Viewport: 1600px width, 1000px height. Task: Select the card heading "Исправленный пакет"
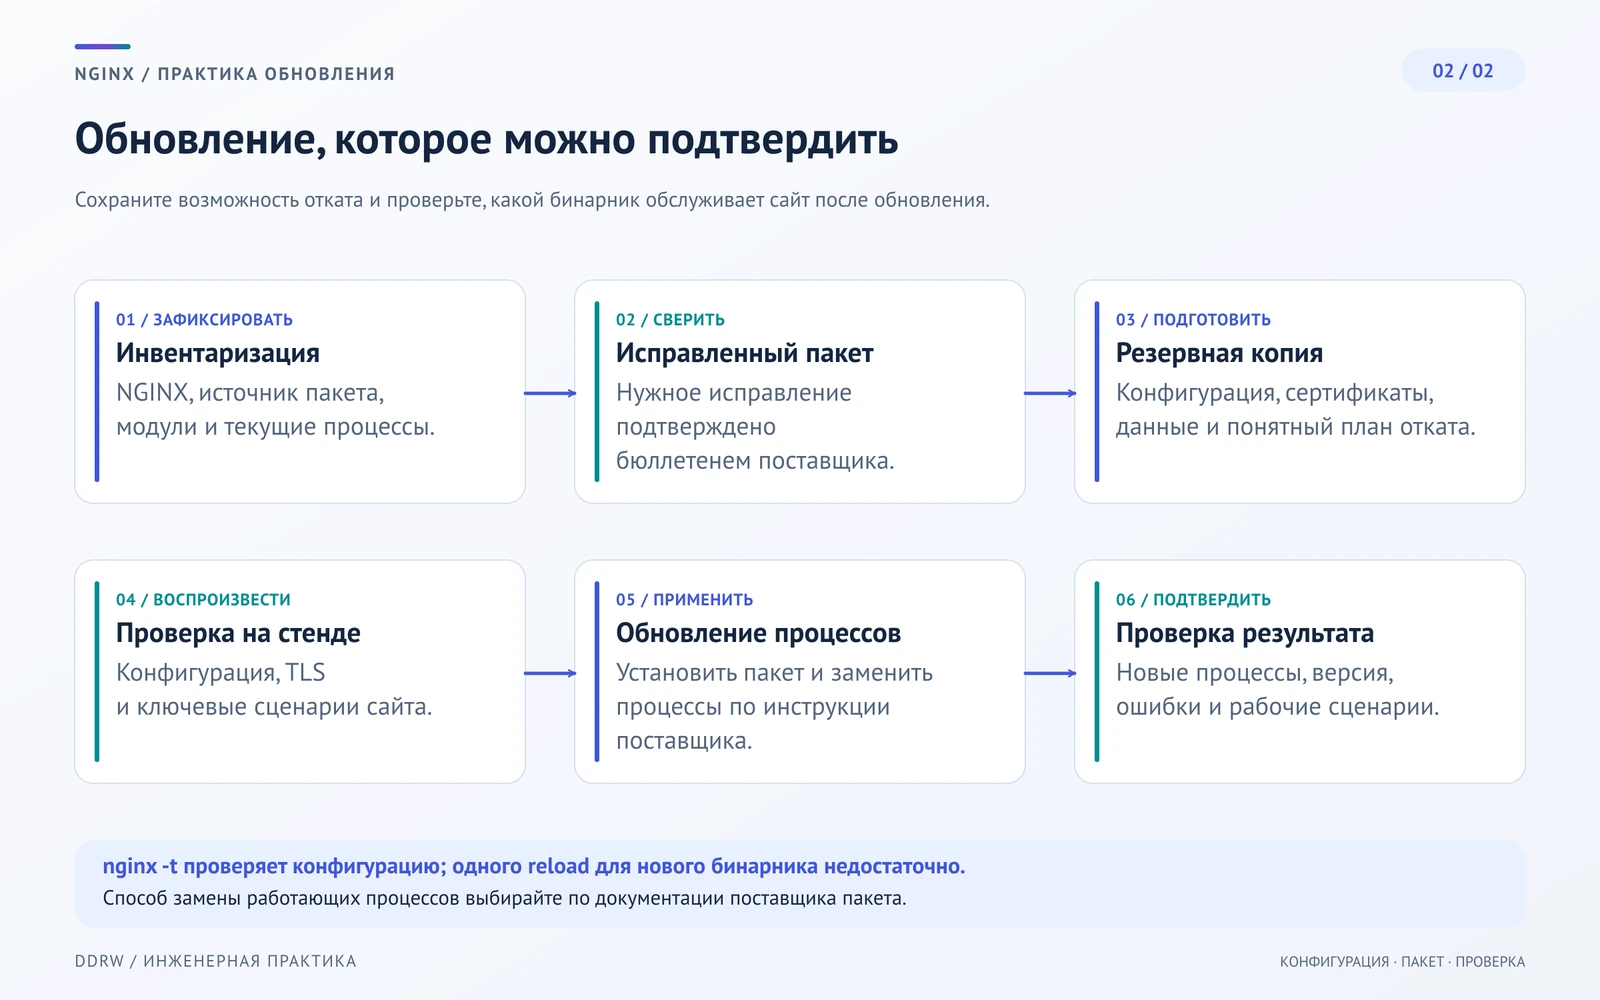pyautogui.click(x=745, y=353)
